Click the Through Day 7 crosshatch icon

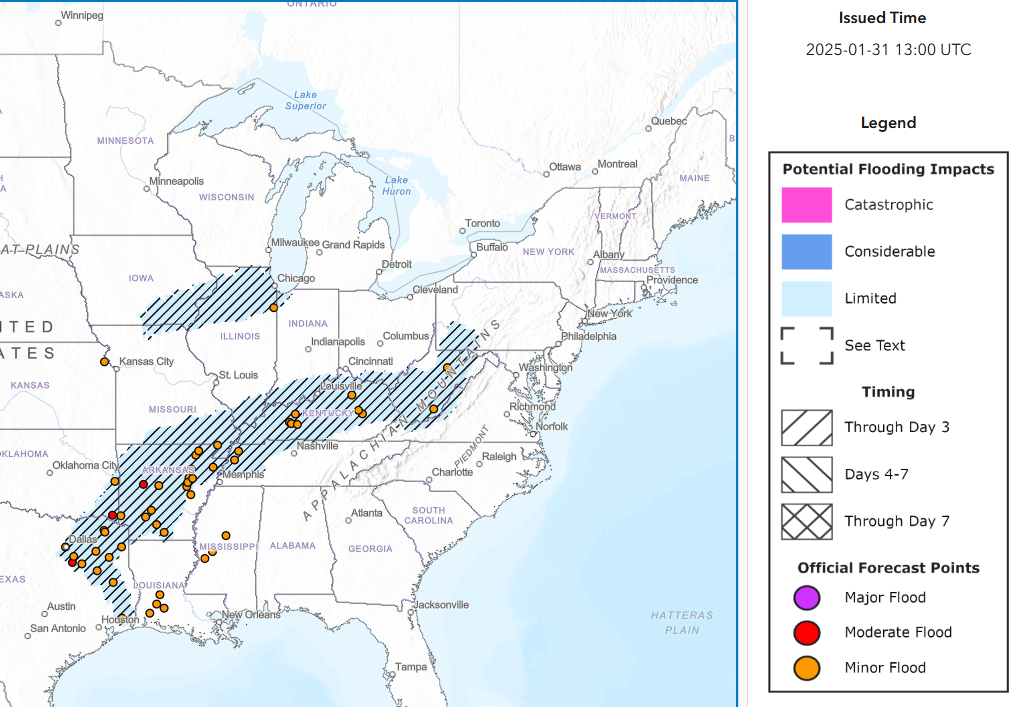[806, 521]
